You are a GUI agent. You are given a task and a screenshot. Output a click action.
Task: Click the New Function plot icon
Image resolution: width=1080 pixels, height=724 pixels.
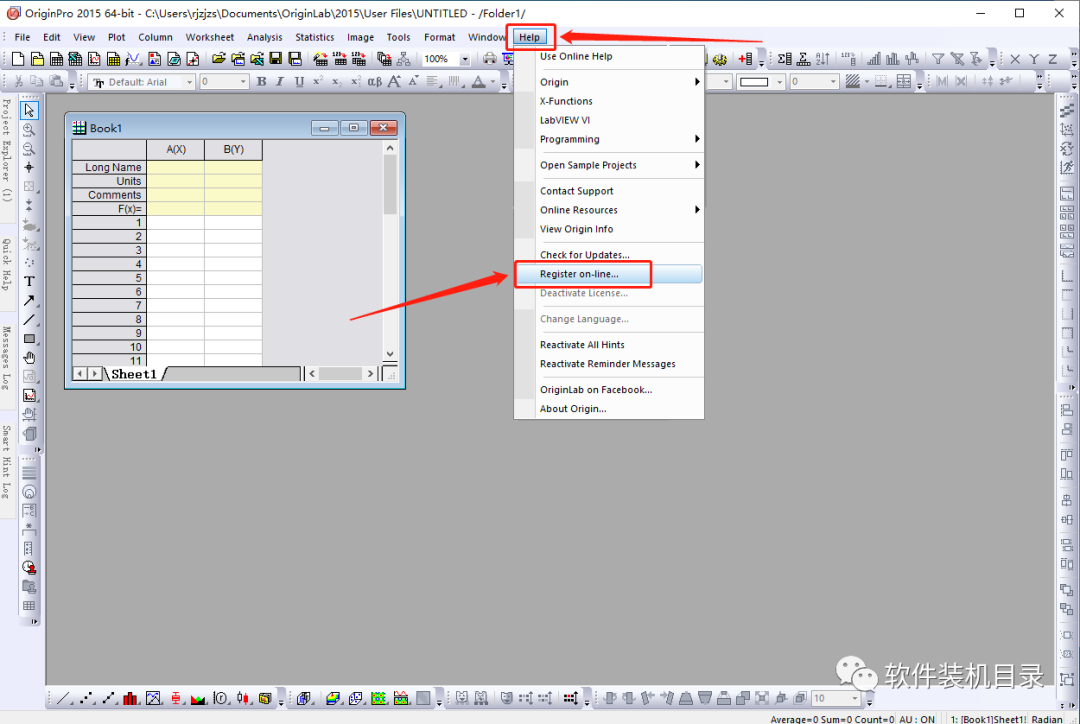pyautogui.click(x=133, y=59)
